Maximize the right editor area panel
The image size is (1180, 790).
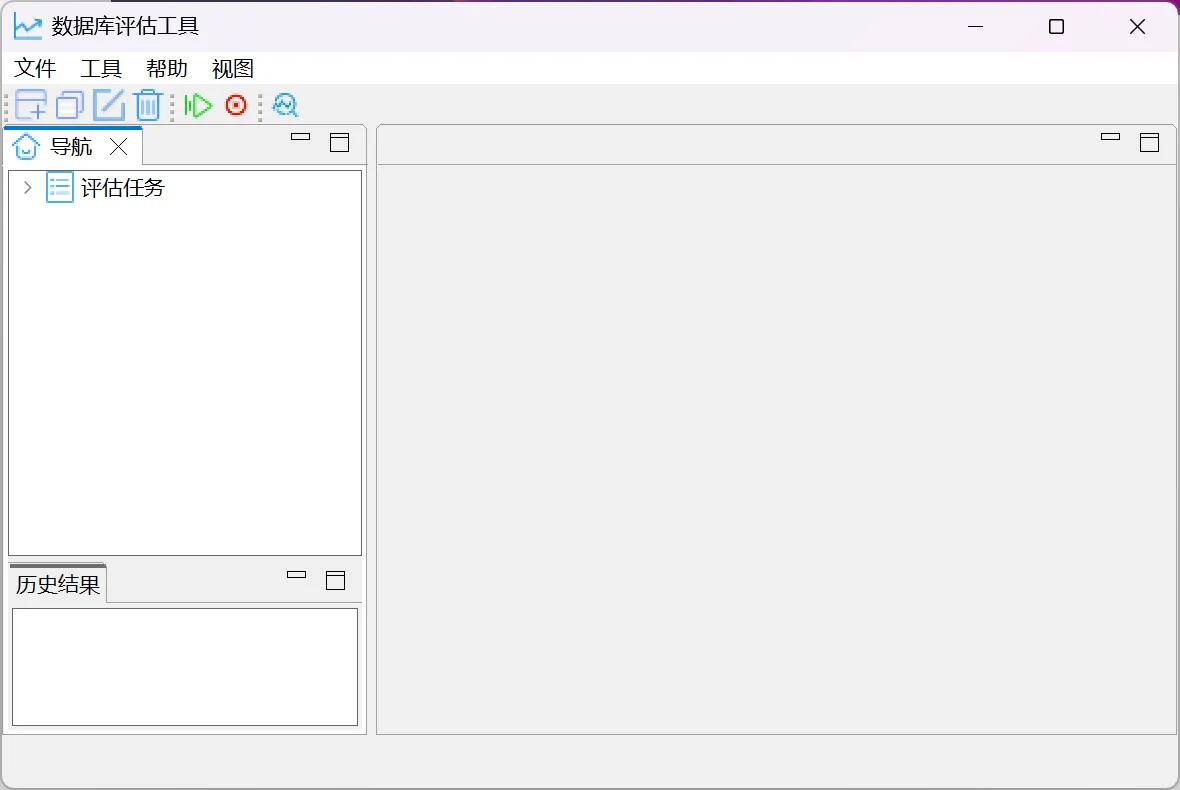[x=1150, y=142]
